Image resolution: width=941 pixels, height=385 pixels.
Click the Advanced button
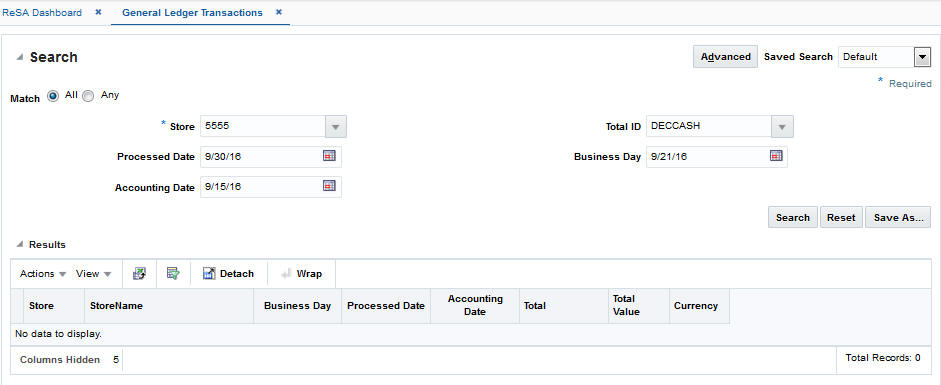click(726, 57)
